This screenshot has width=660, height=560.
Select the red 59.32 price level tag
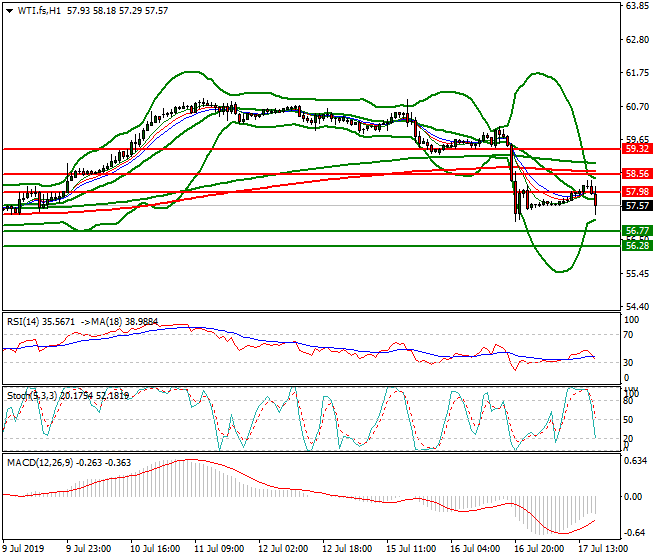637,148
